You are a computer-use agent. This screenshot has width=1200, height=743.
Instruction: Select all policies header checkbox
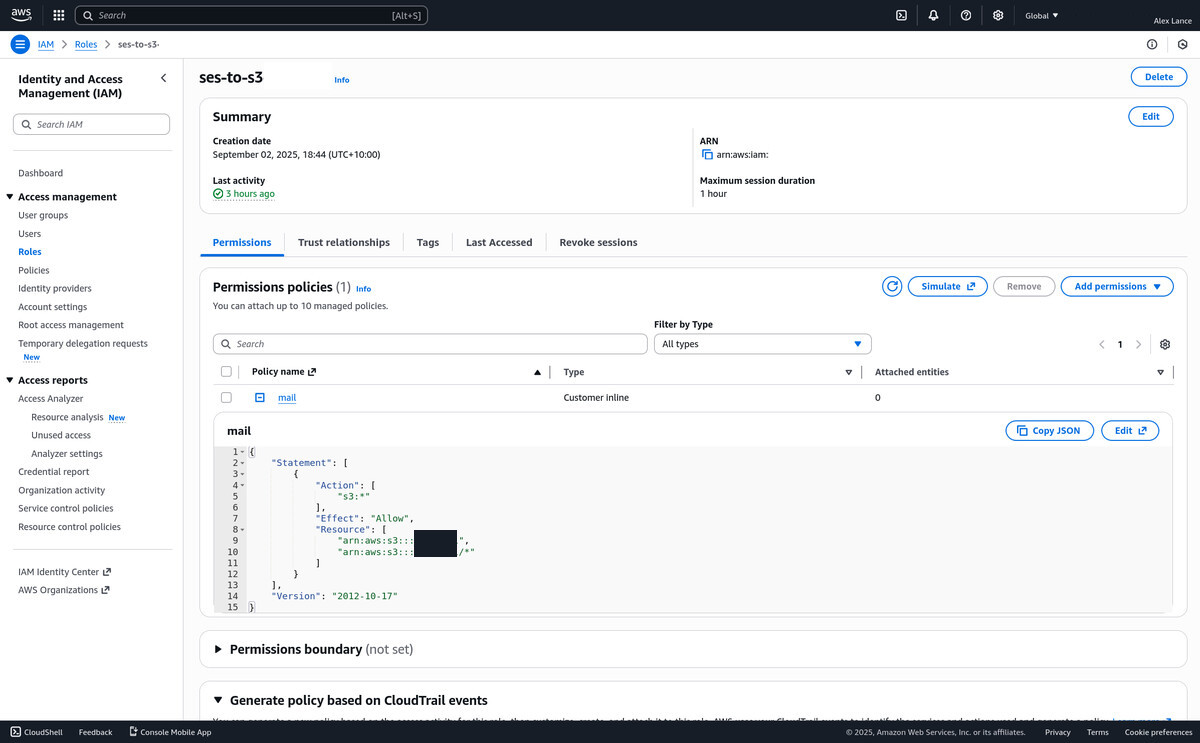coord(226,372)
